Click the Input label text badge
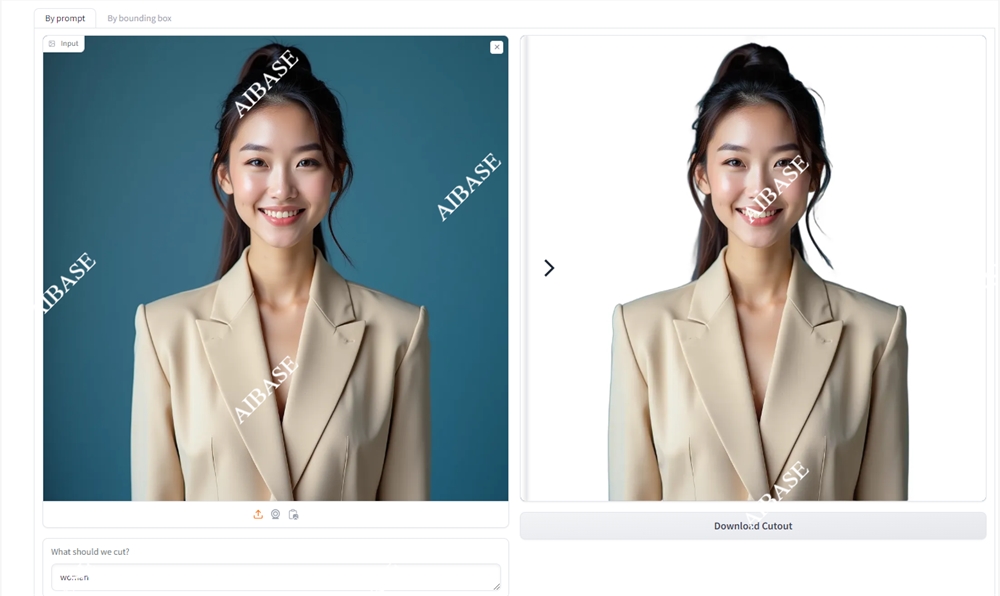This screenshot has height=596, width=1000. tap(69, 44)
